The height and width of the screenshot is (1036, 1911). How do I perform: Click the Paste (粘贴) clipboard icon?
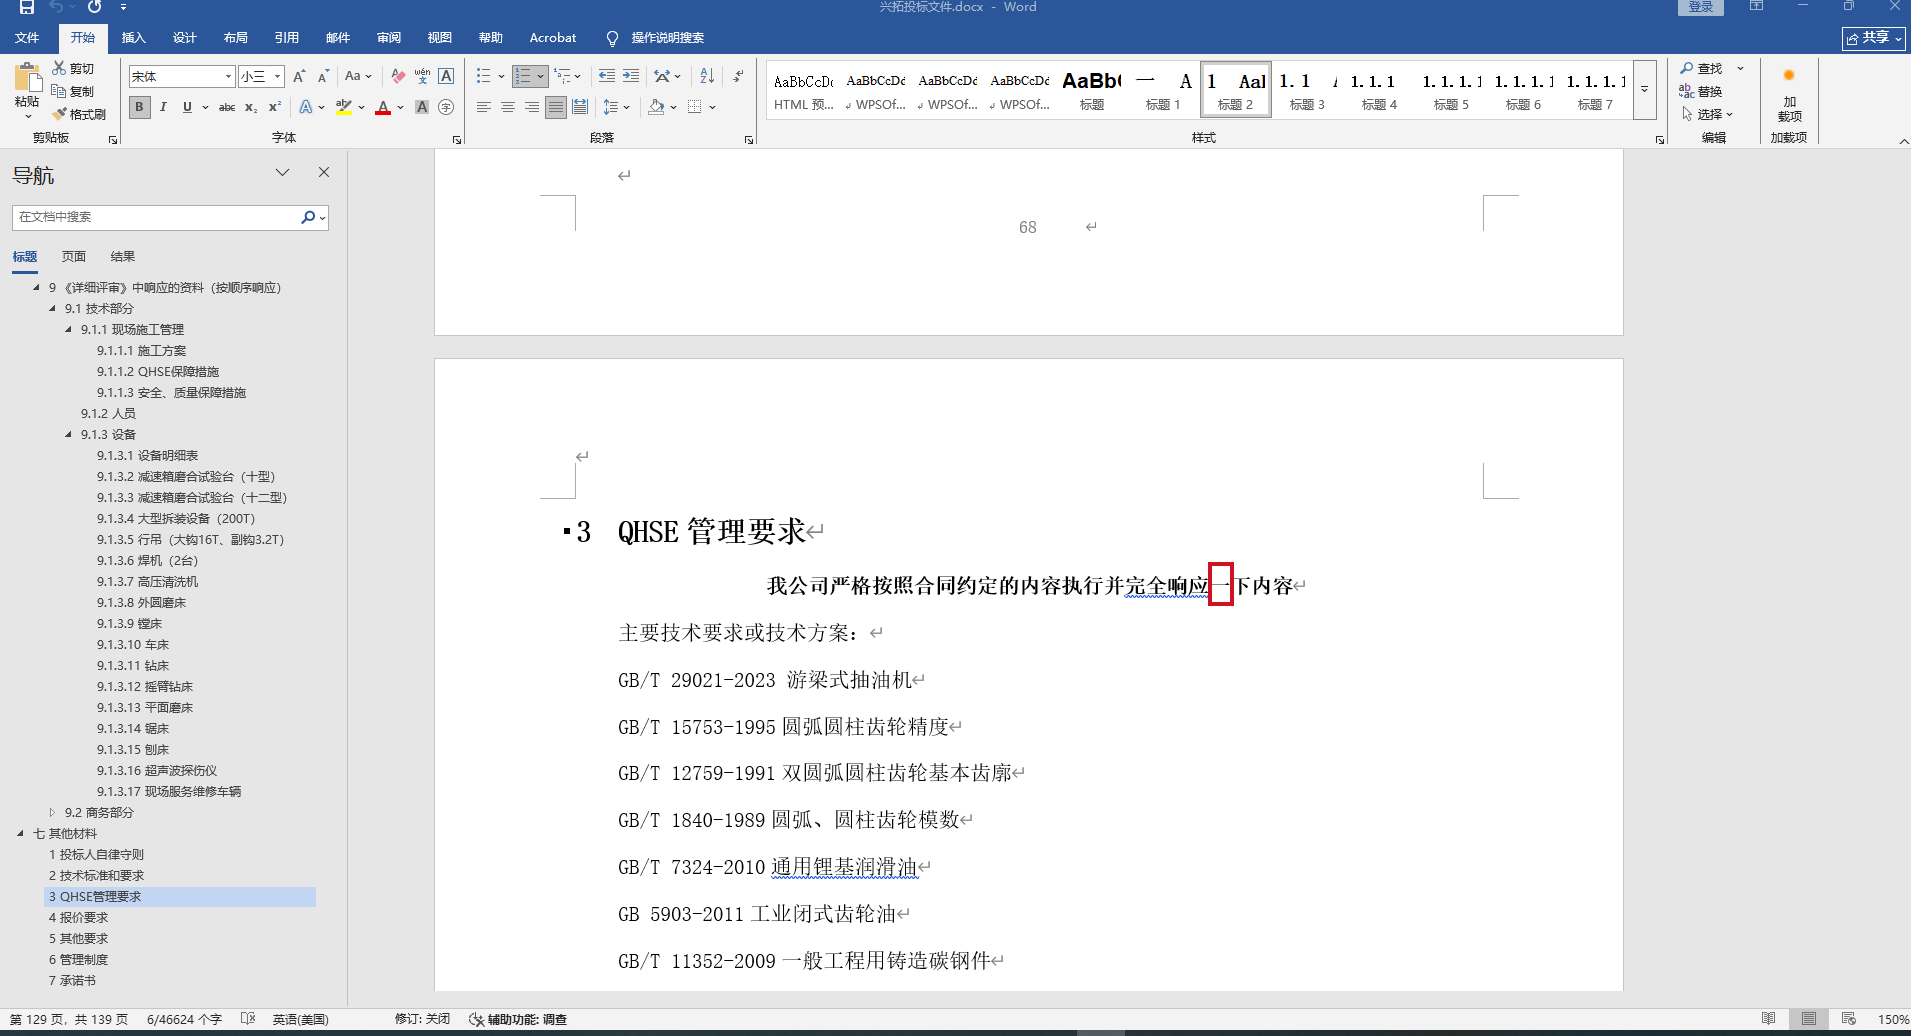[27, 78]
